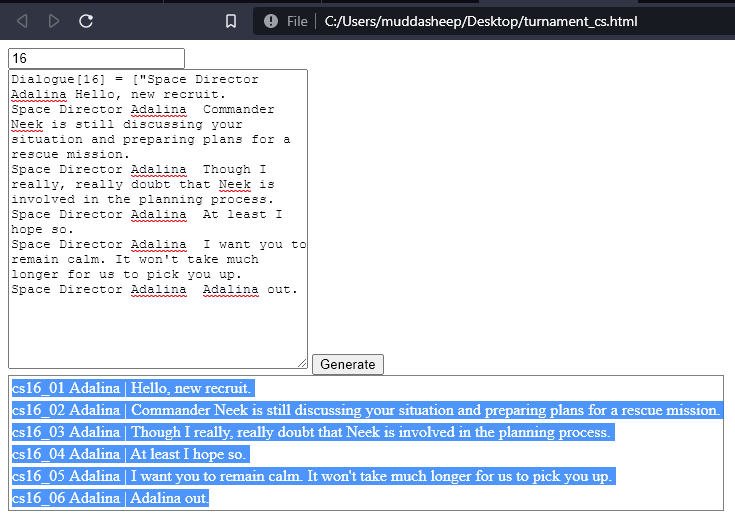The image size is (735, 521).
Task: Grab the textarea resize handle
Action: point(302,363)
